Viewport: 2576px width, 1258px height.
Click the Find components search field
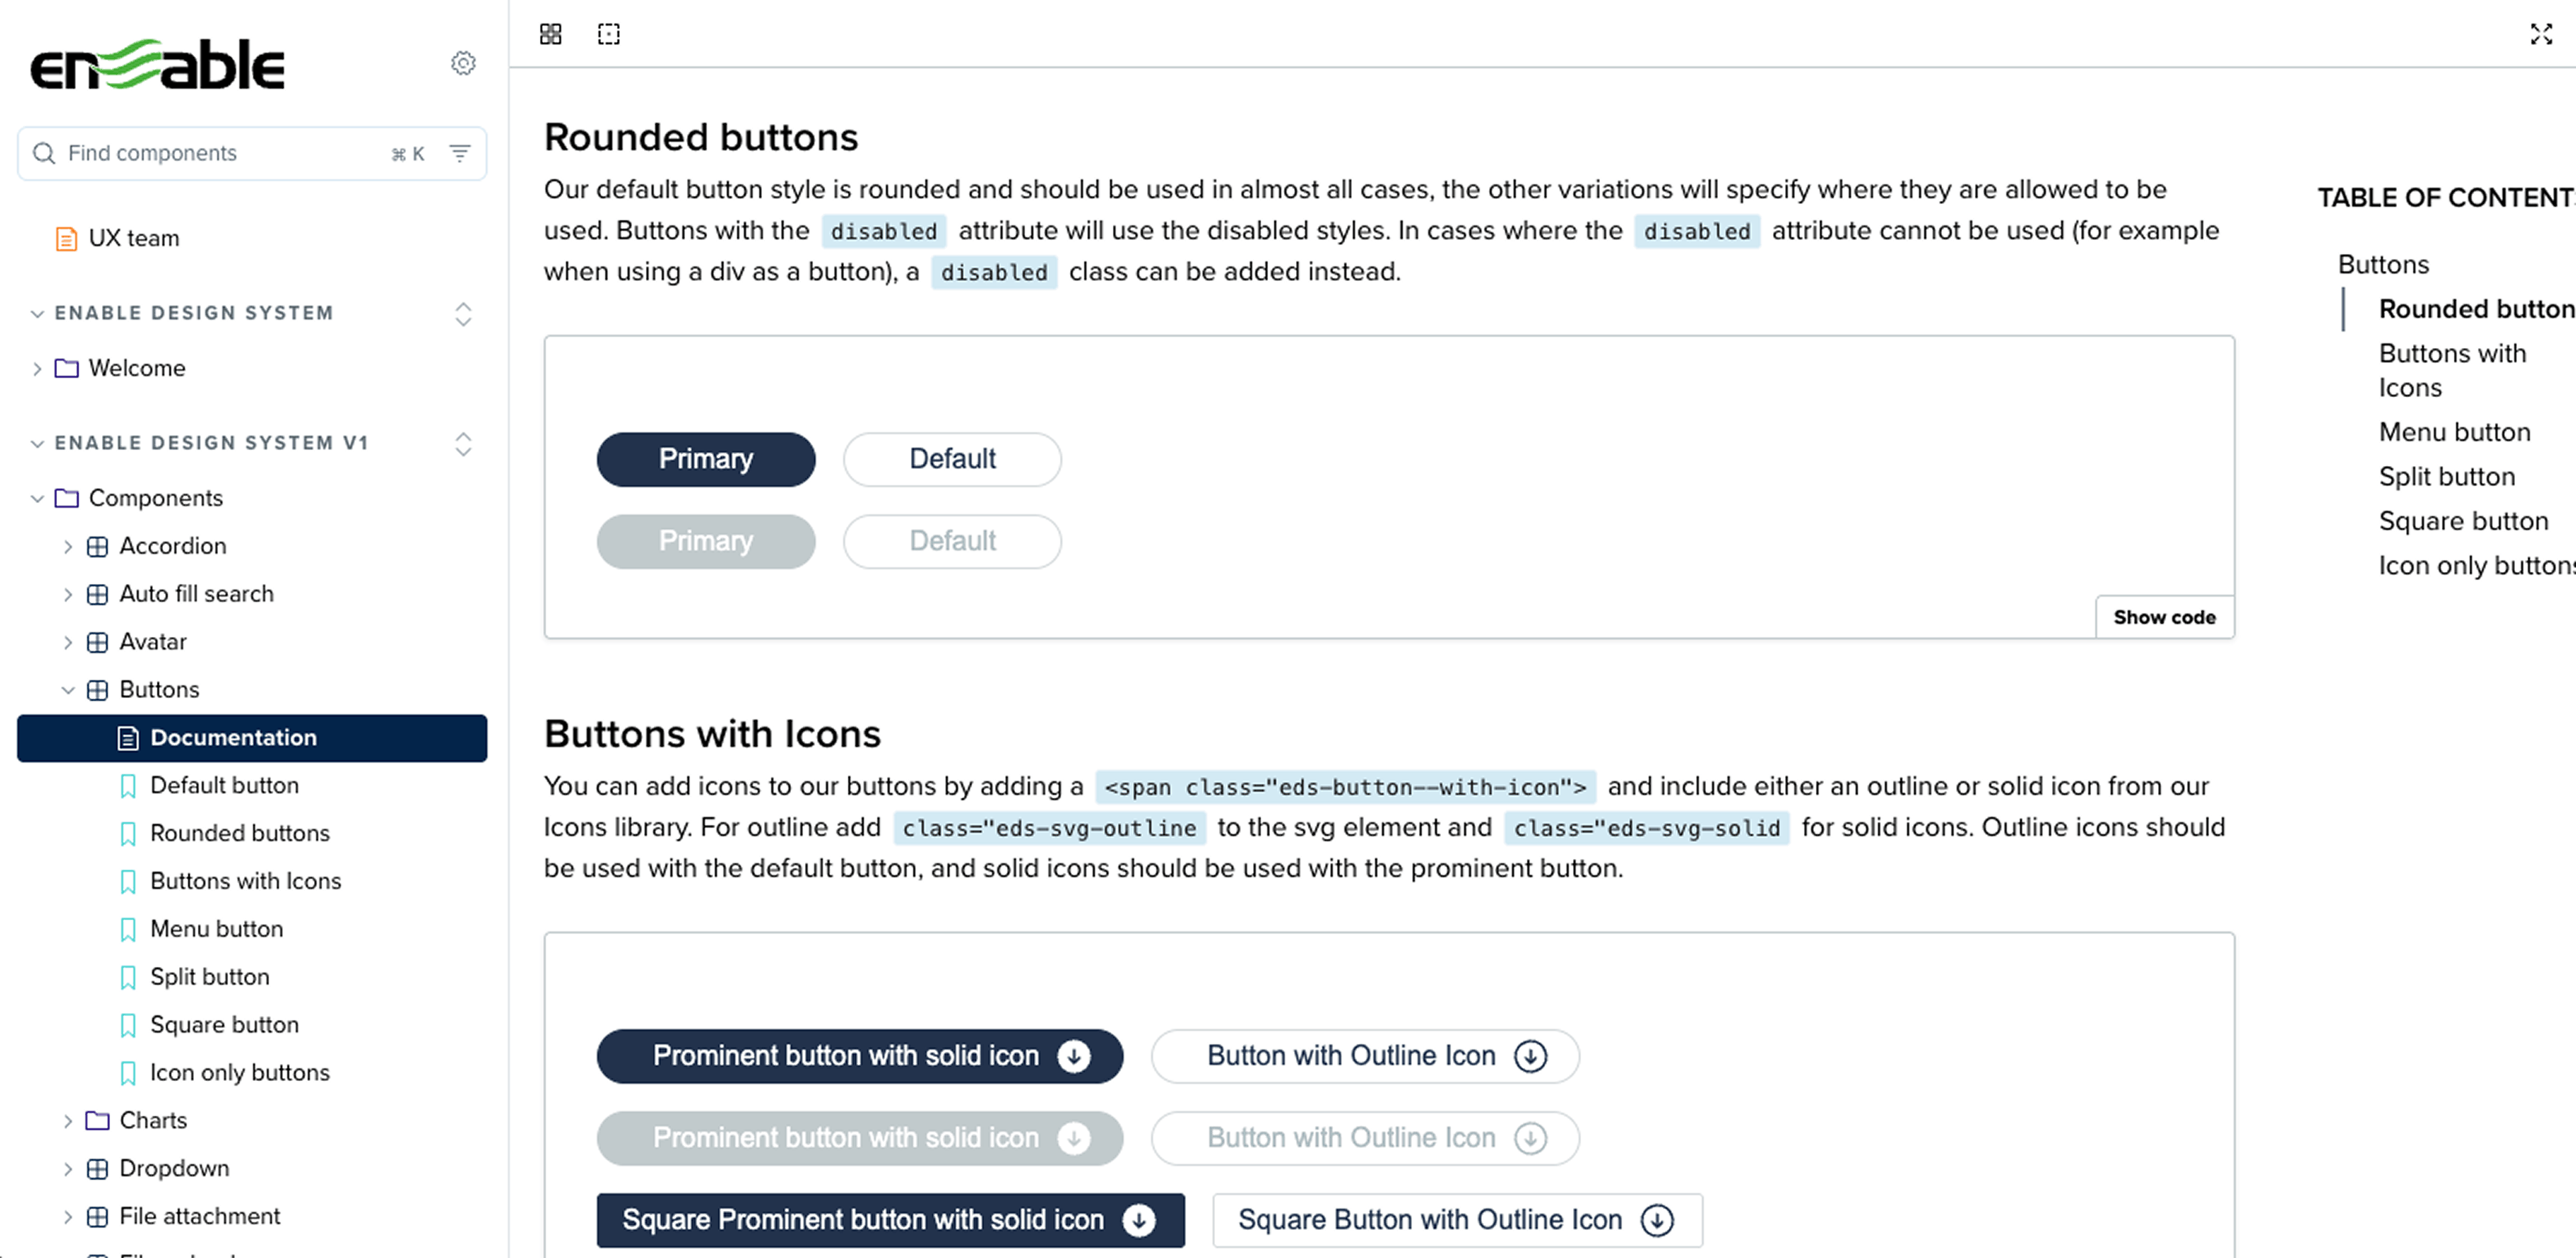(x=220, y=153)
